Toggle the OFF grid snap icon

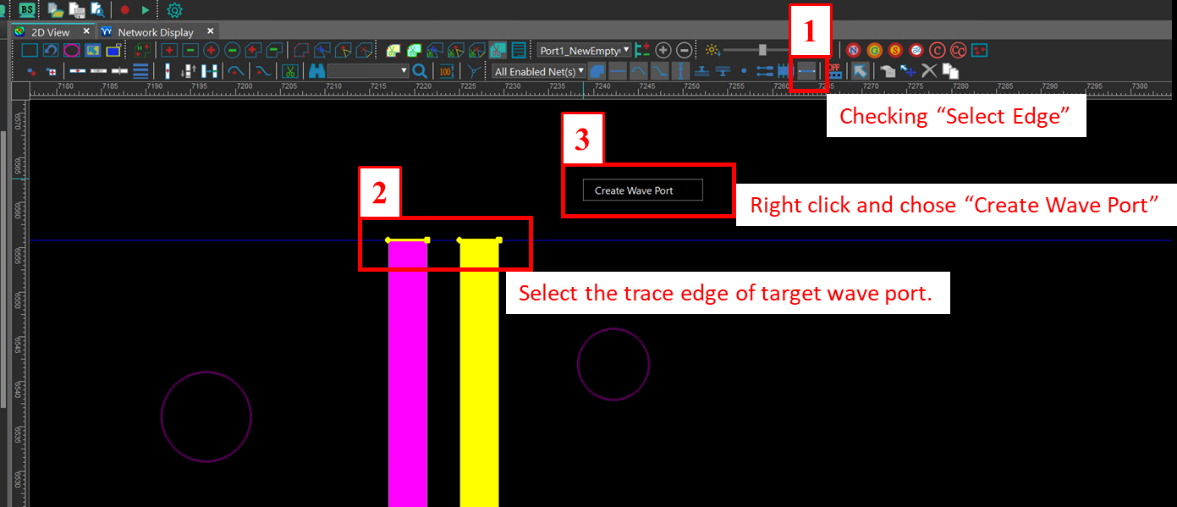point(833,71)
